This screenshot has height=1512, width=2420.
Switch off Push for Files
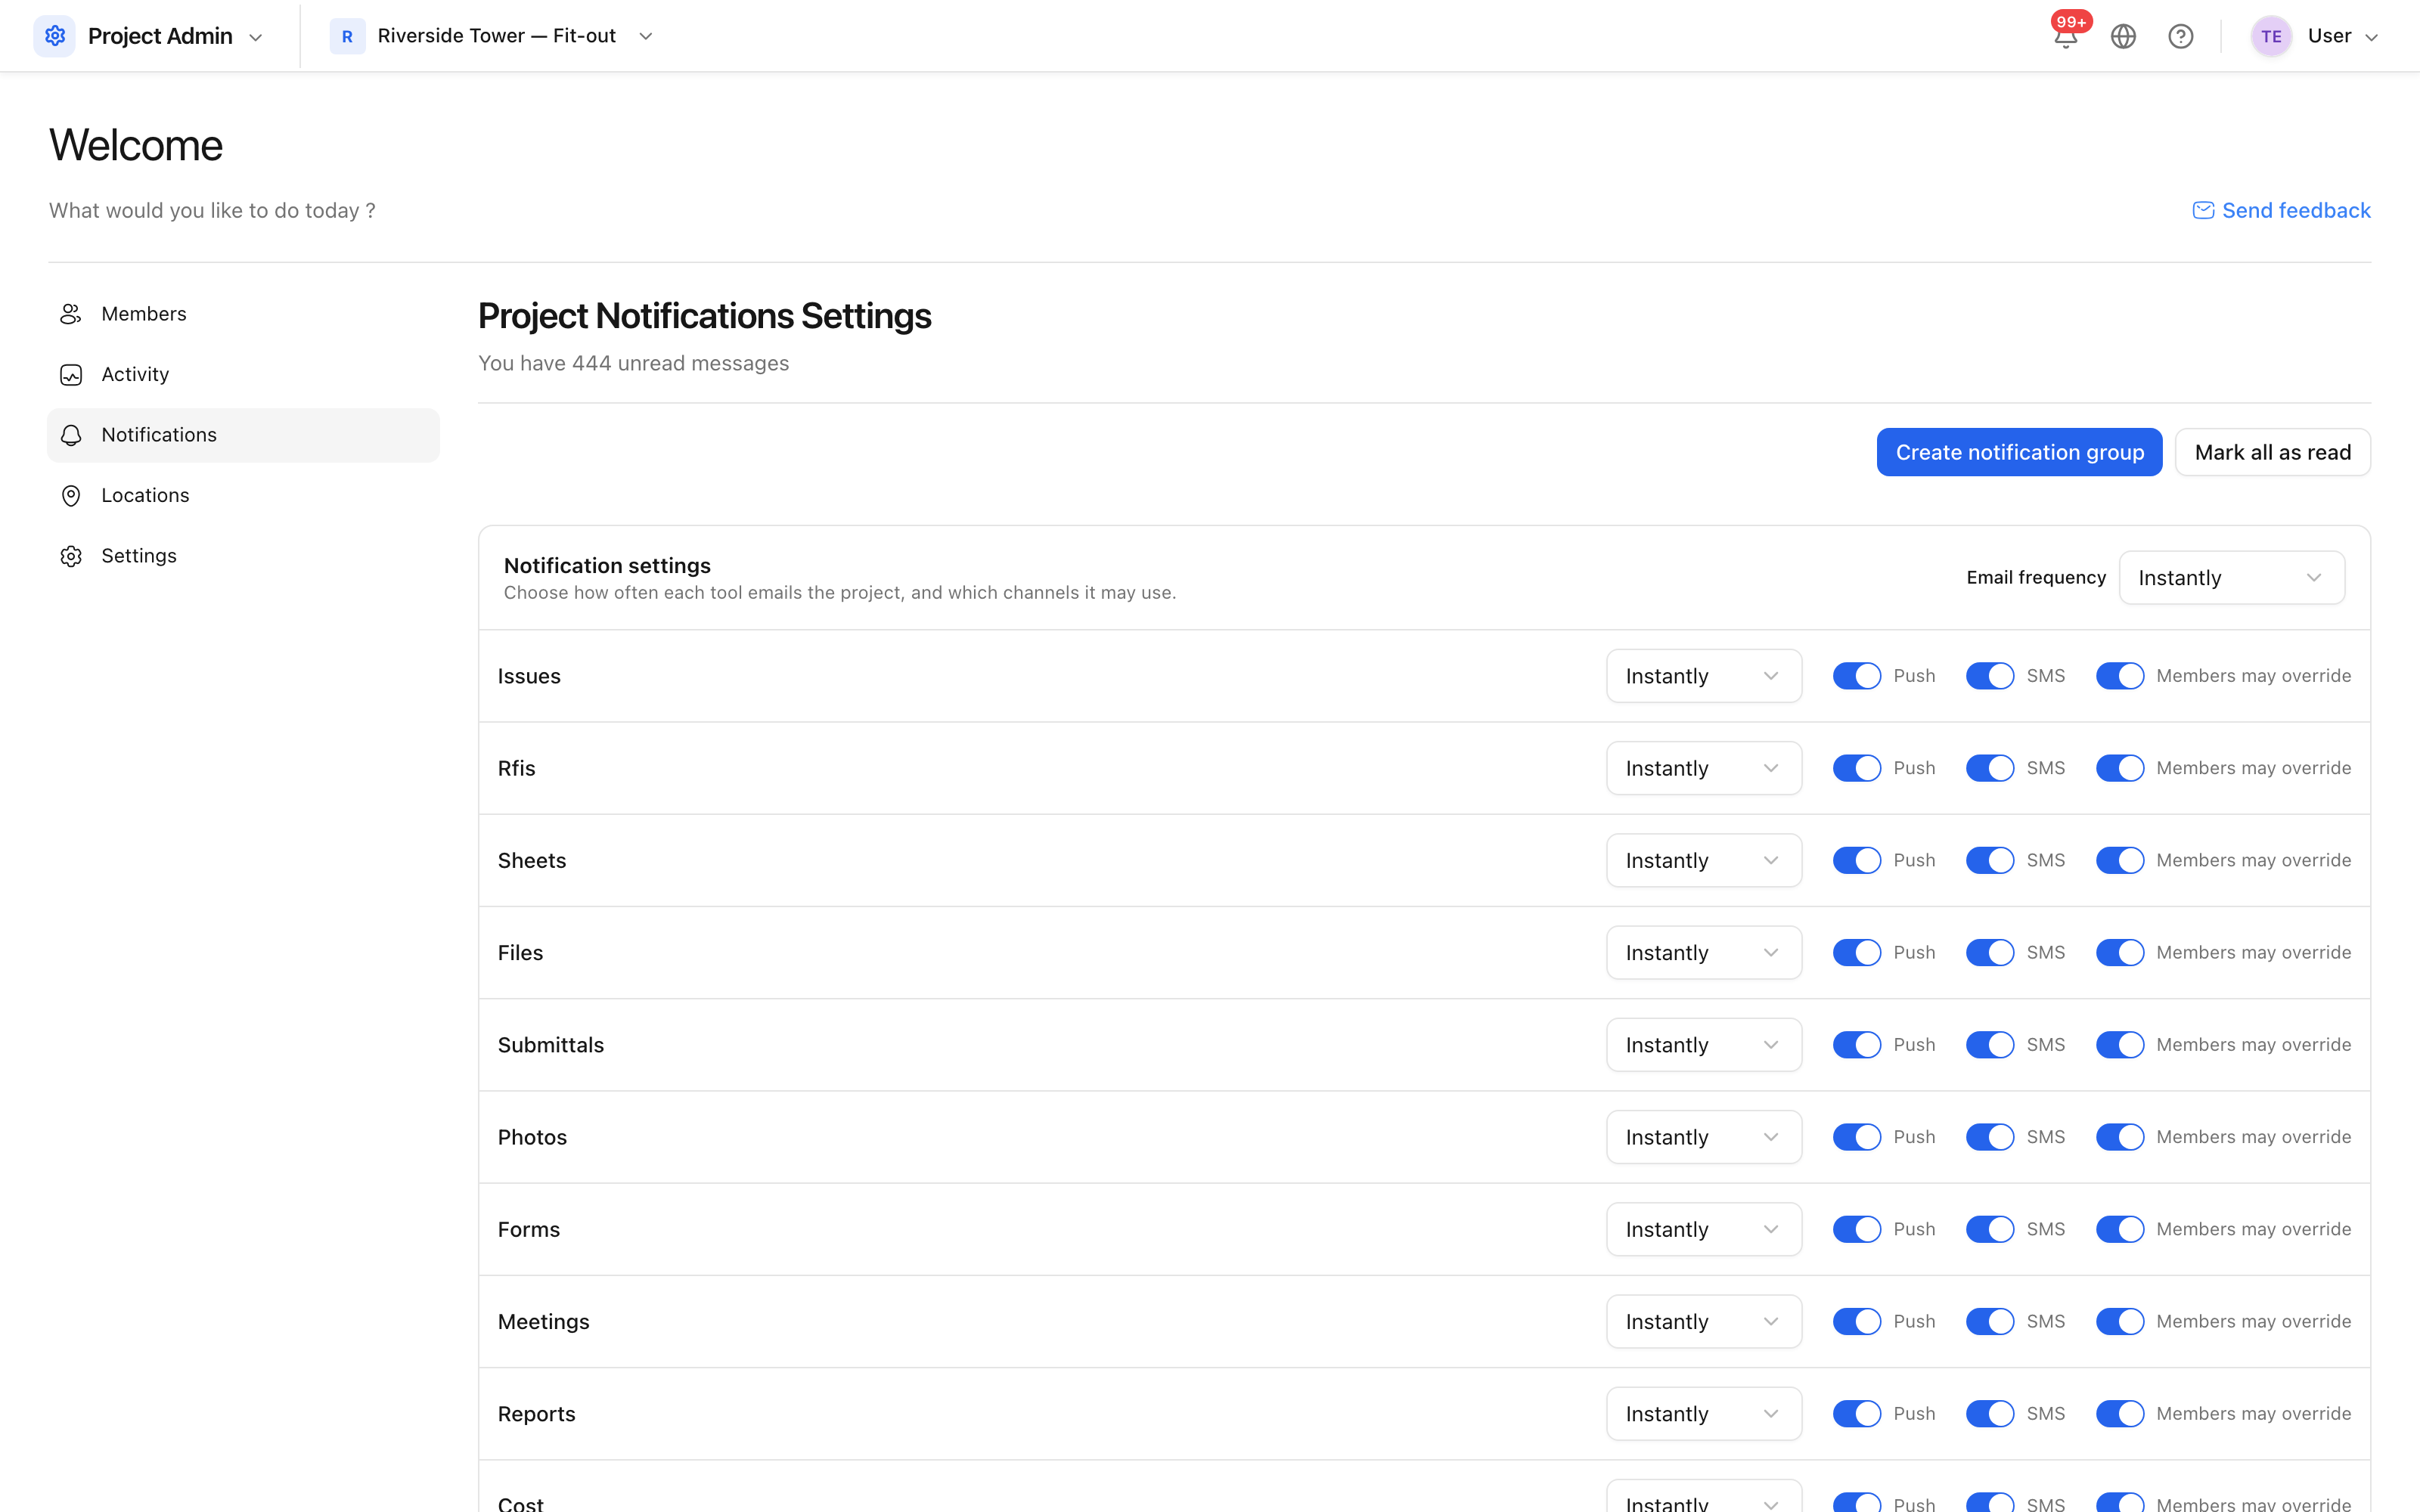point(1856,952)
